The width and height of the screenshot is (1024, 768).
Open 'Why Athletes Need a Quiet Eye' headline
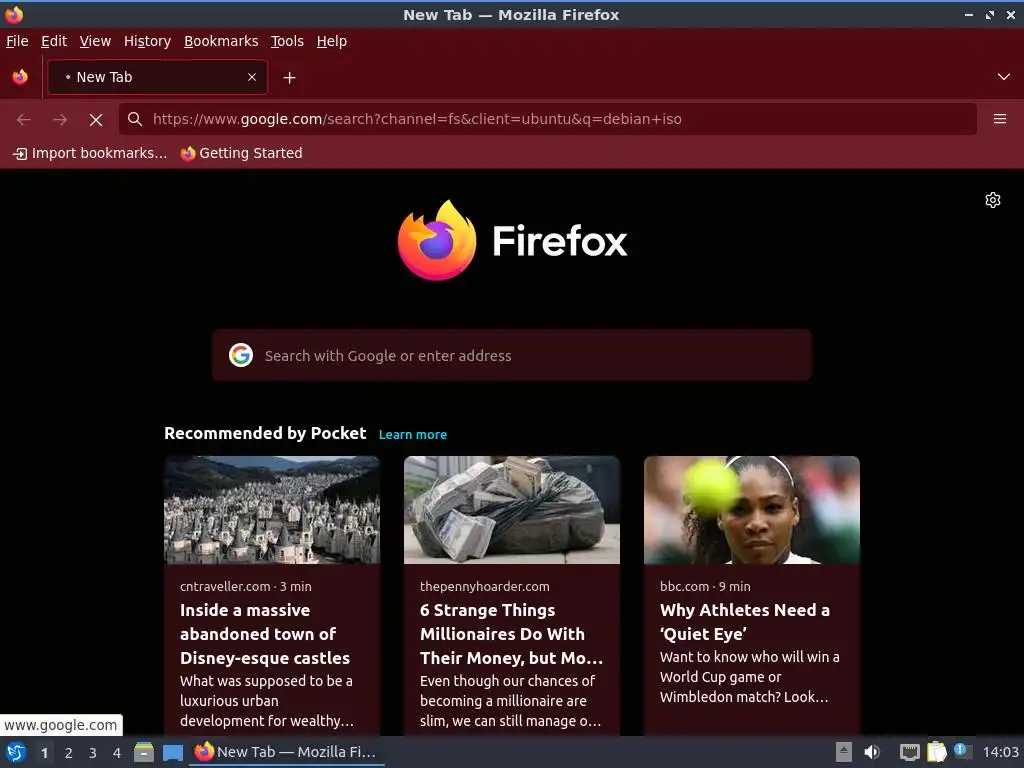pyautogui.click(x=744, y=622)
